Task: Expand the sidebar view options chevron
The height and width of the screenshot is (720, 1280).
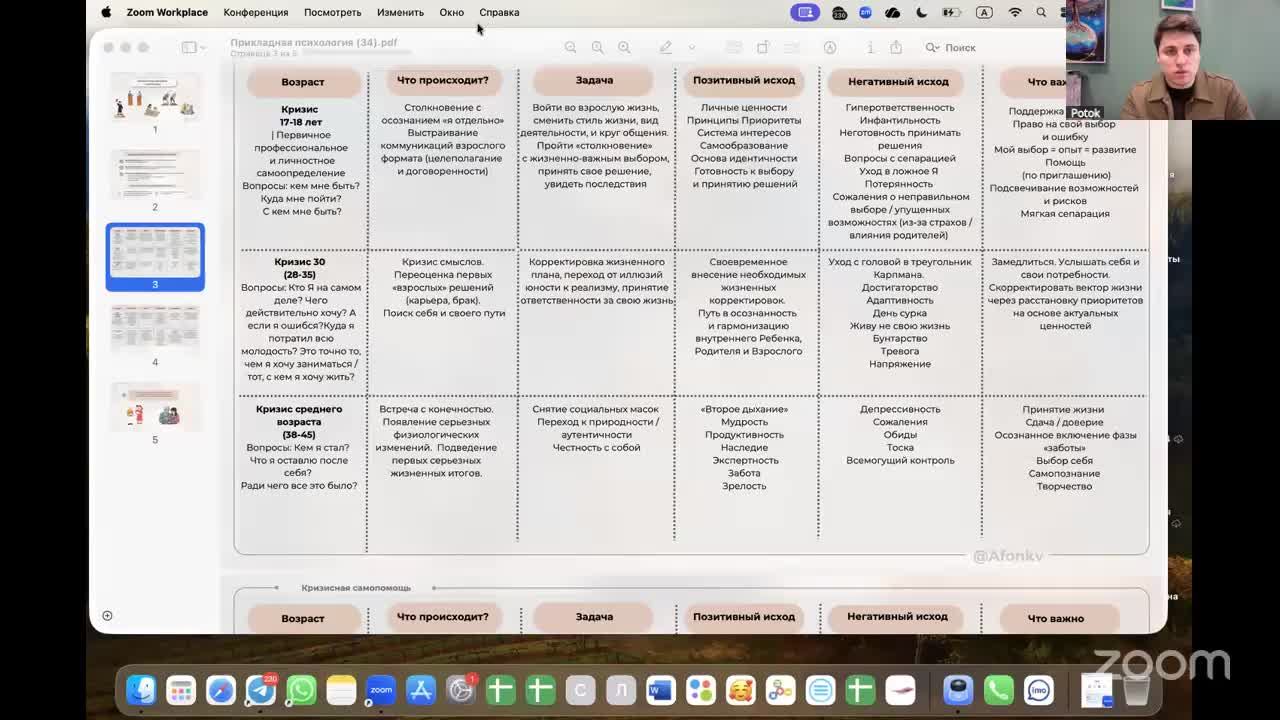Action: [203, 47]
